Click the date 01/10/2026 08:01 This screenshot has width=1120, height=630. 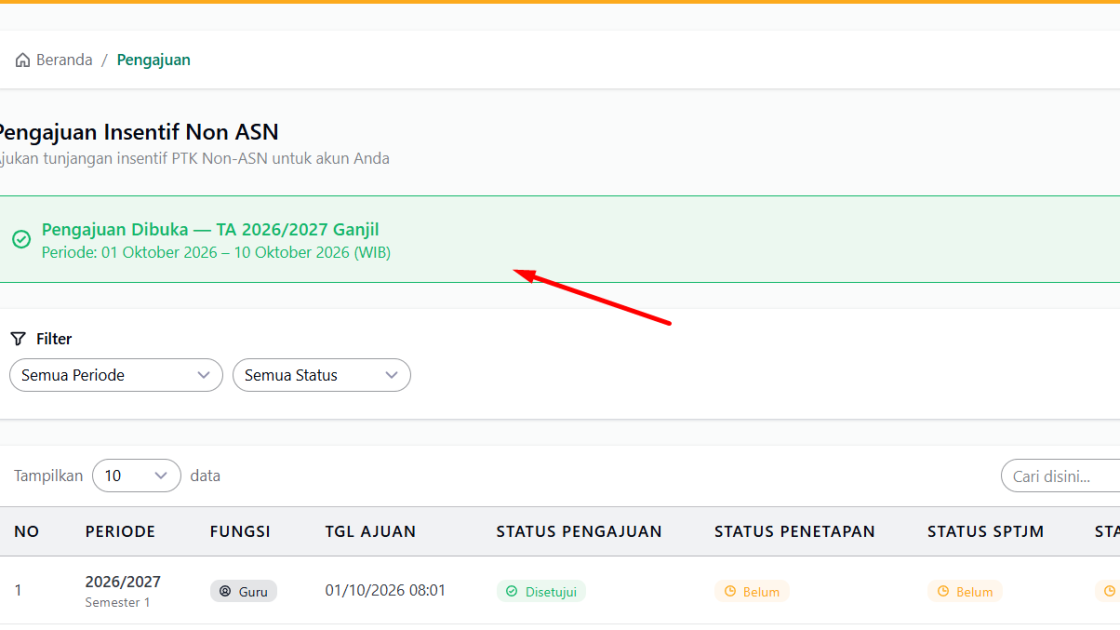(x=385, y=591)
